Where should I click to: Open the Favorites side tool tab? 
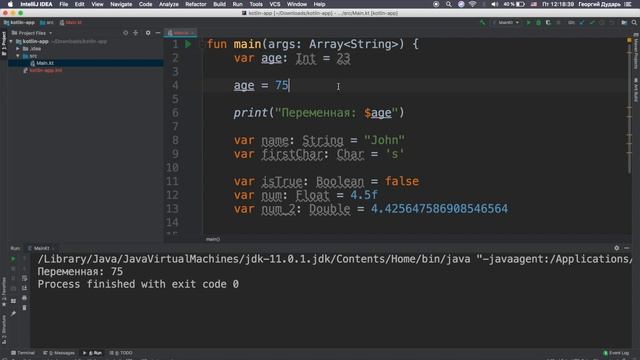click(x=4, y=291)
